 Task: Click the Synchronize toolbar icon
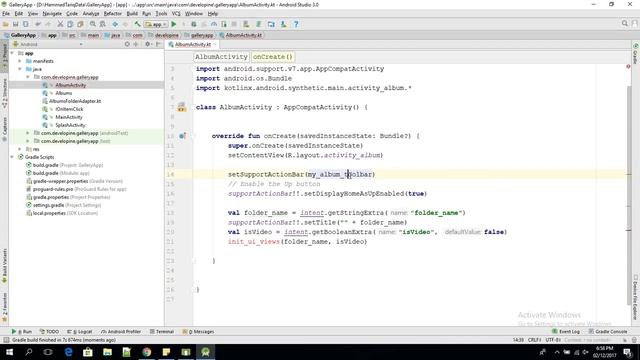25,24
